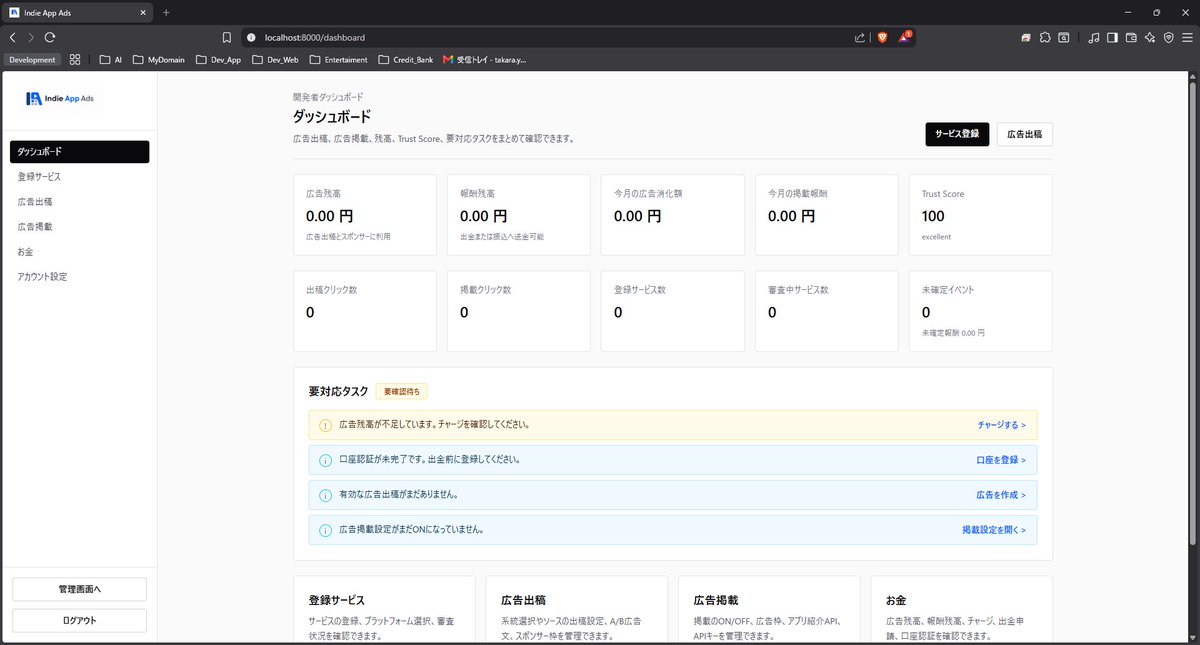This screenshot has height=645, width=1200.
Task: Click the 広告を作成 > link
Action: click(1001, 495)
